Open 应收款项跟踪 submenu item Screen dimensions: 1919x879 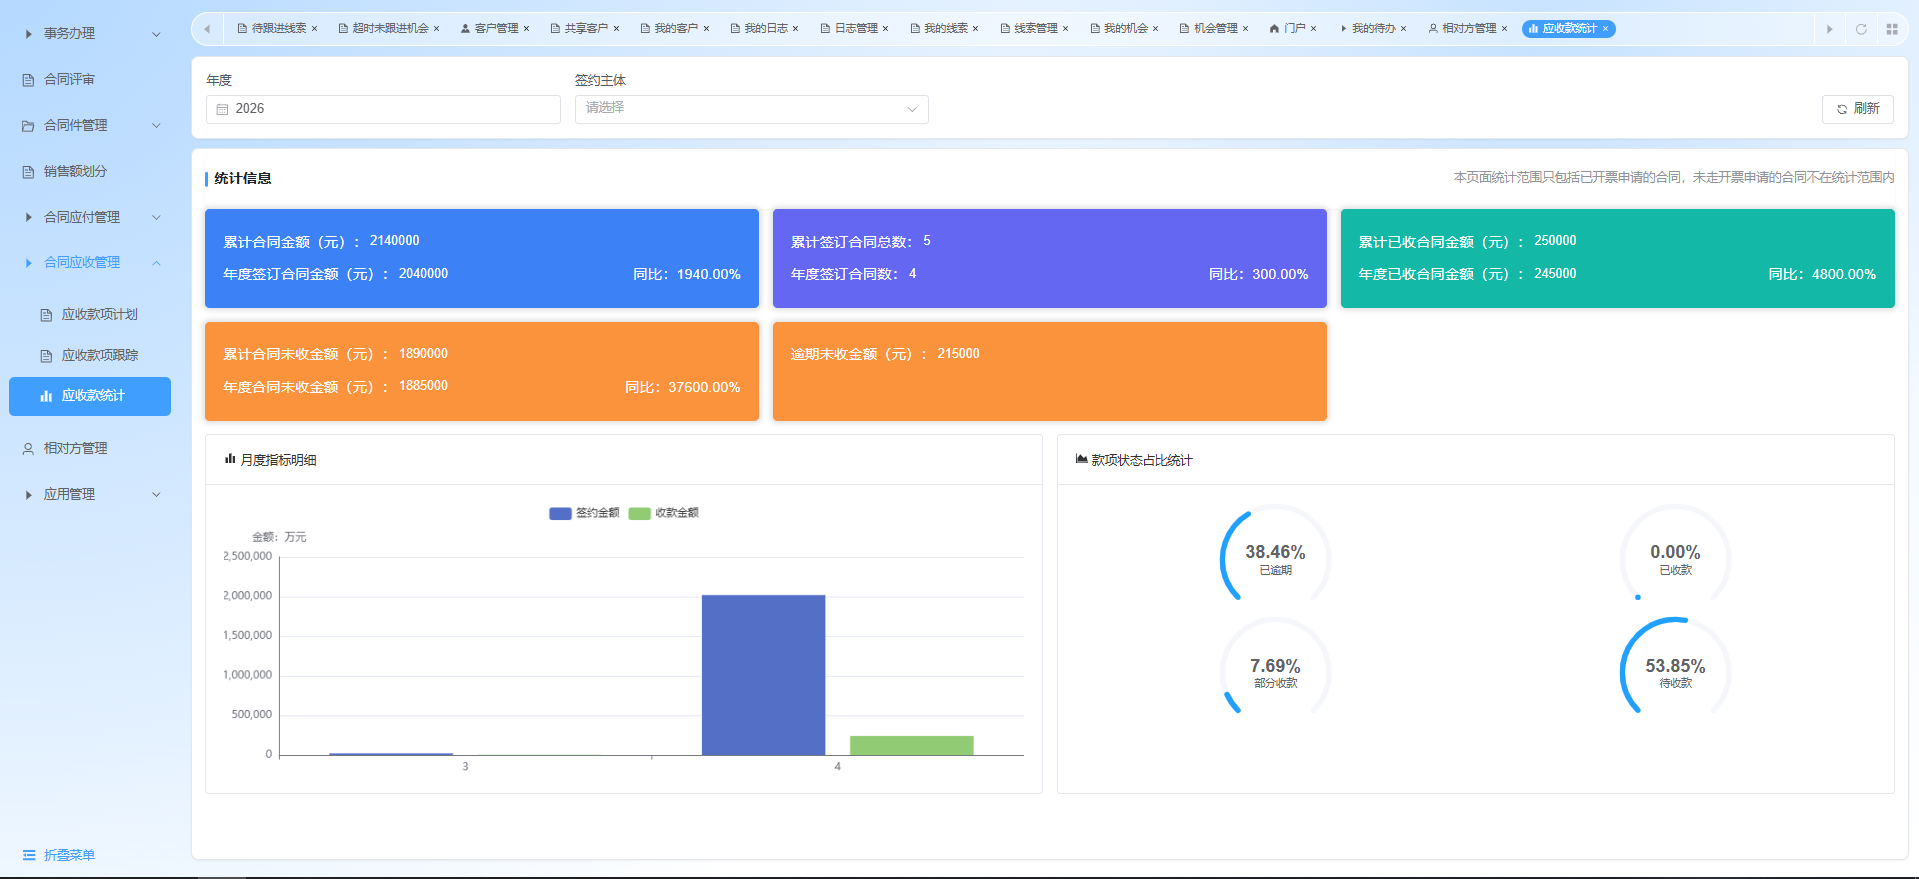(92, 356)
